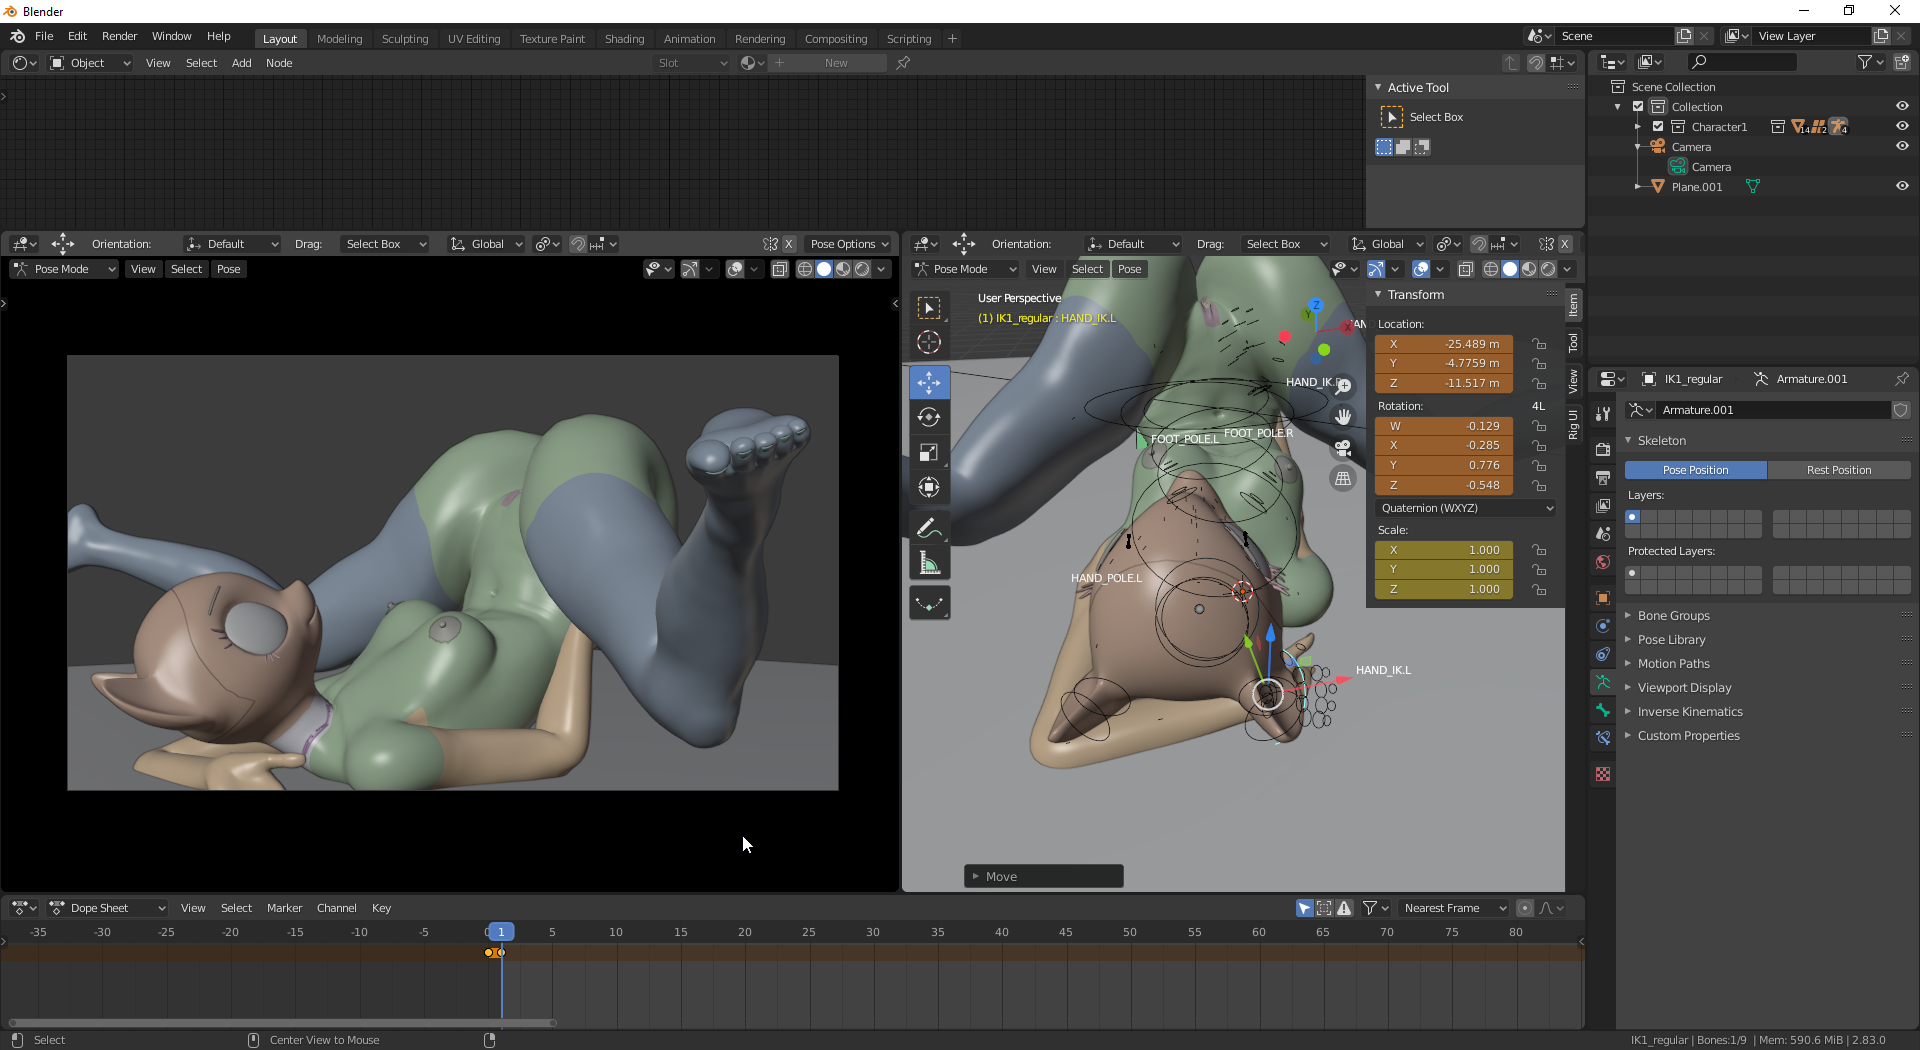
Task: Open the Render menu
Action: click(x=119, y=36)
